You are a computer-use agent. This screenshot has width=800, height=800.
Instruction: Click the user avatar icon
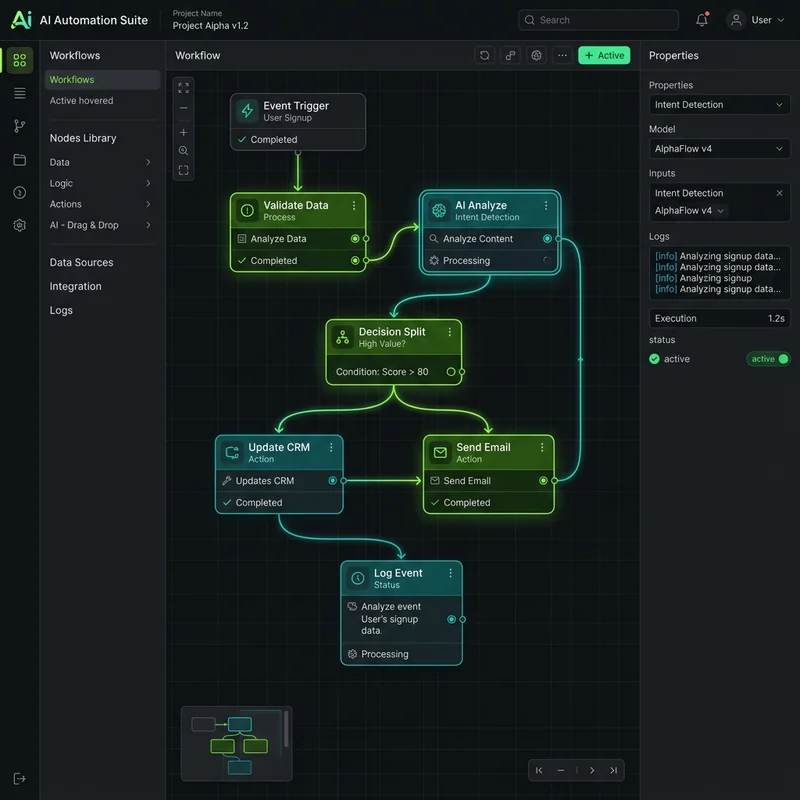736,20
